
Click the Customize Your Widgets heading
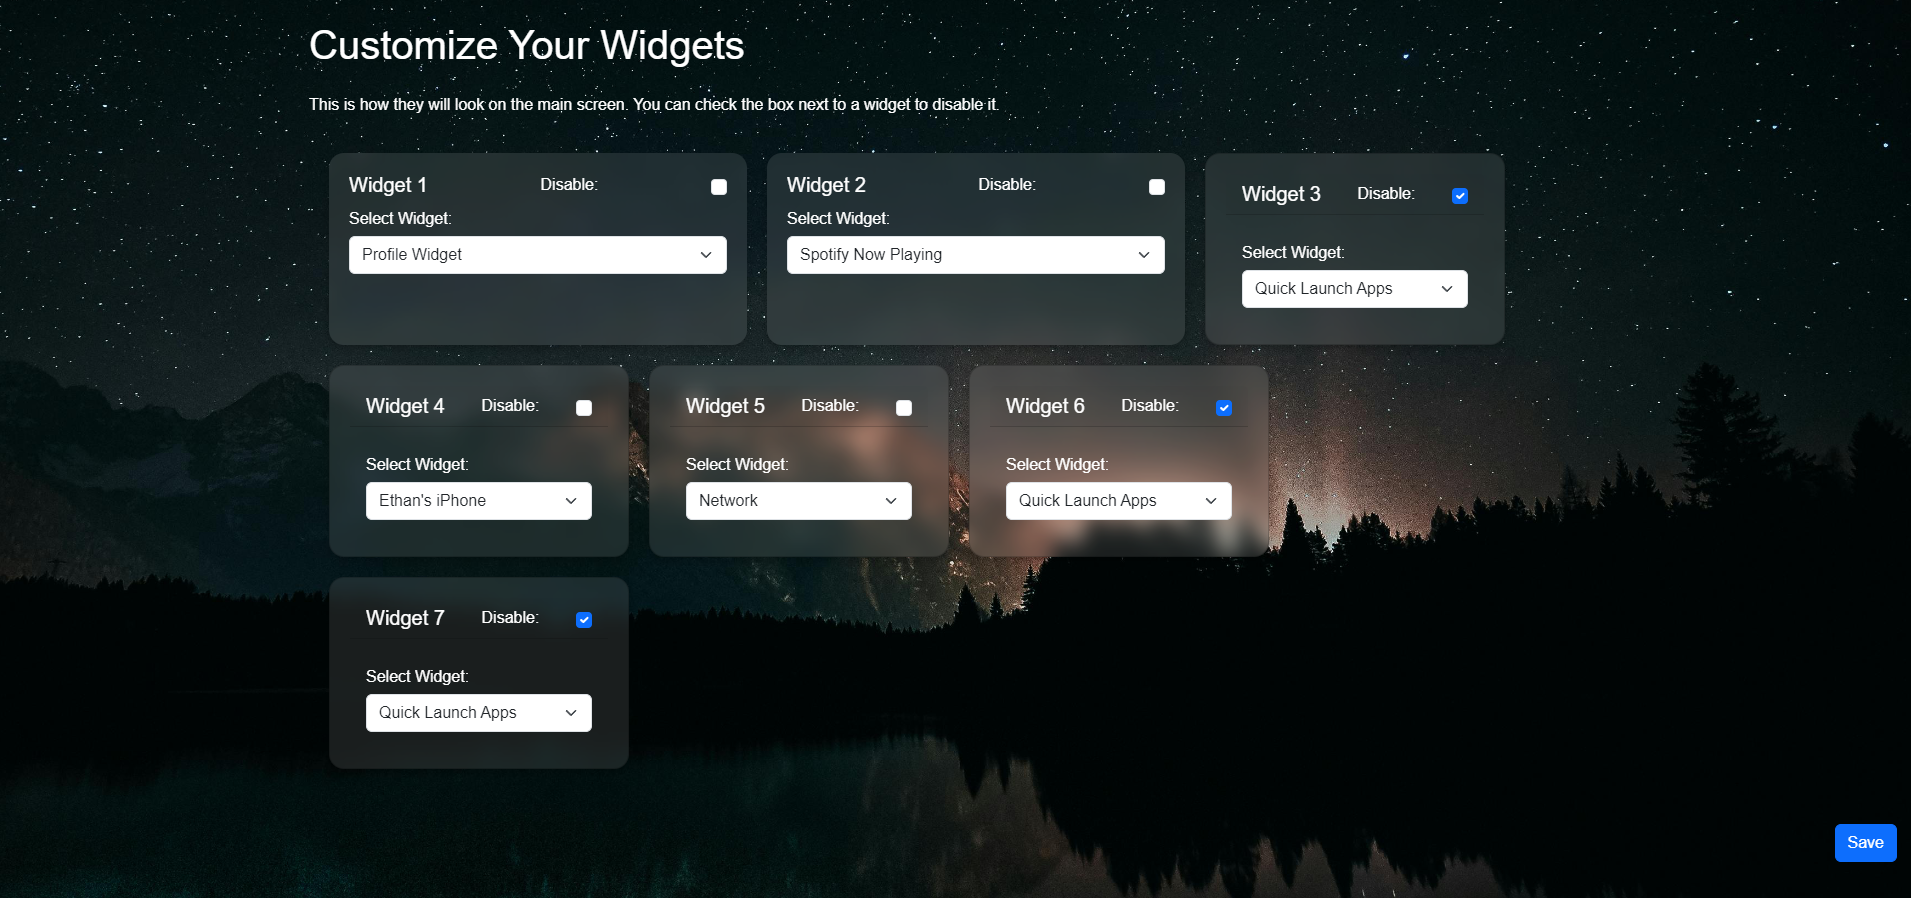[x=526, y=46]
